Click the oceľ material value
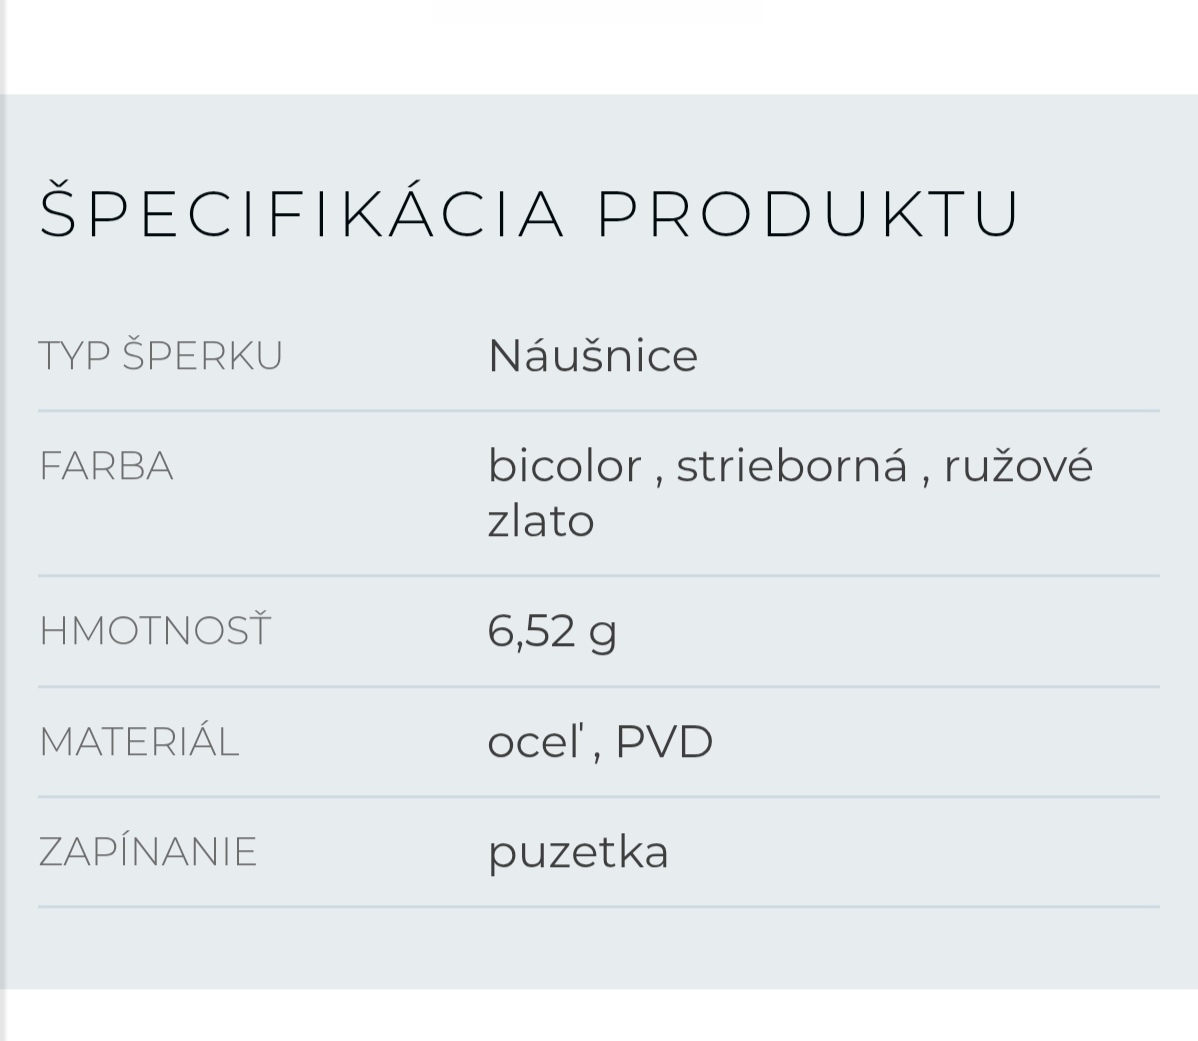The image size is (1198, 1041). 534,742
